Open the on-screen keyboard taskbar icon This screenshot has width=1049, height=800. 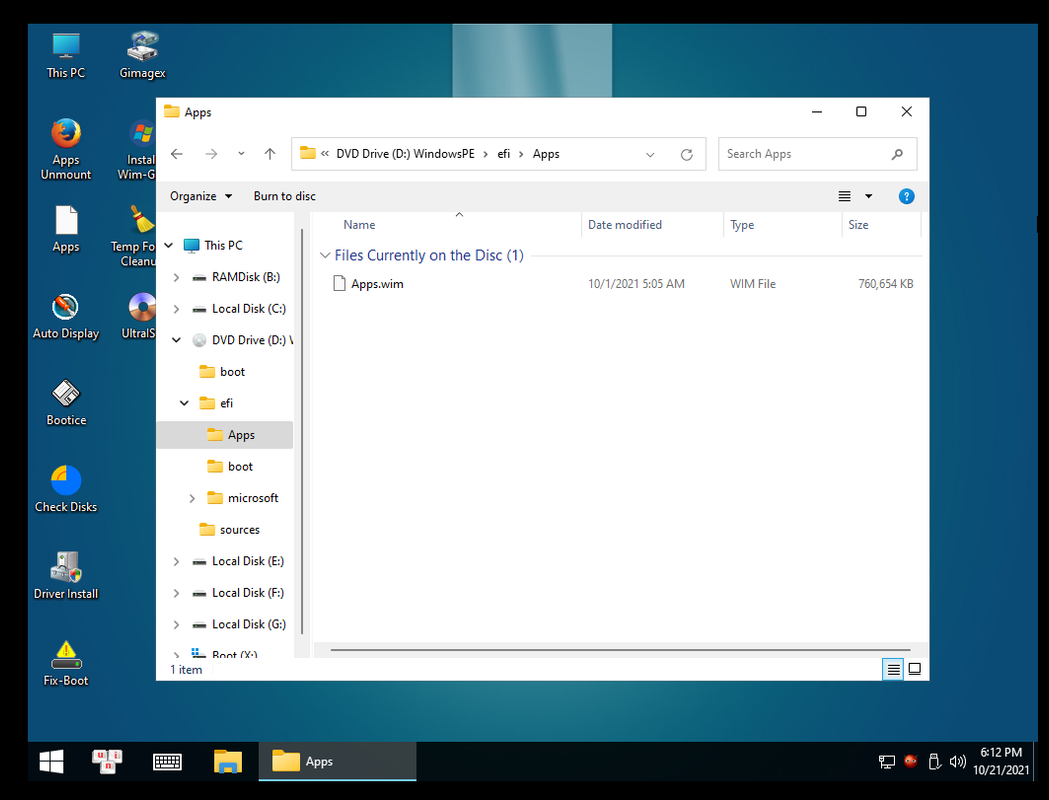pyautogui.click(x=167, y=761)
